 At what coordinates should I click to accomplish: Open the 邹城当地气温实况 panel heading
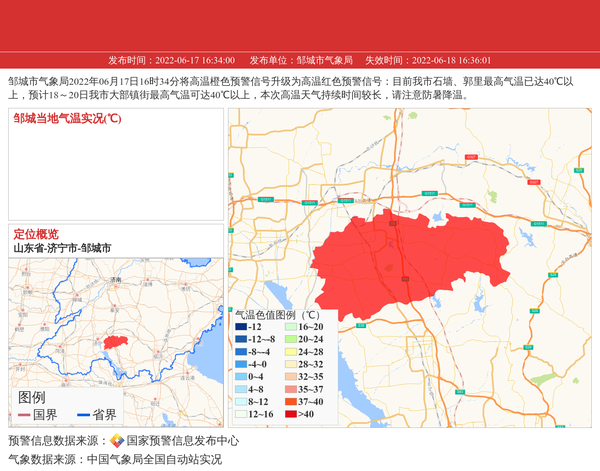click(x=67, y=118)
